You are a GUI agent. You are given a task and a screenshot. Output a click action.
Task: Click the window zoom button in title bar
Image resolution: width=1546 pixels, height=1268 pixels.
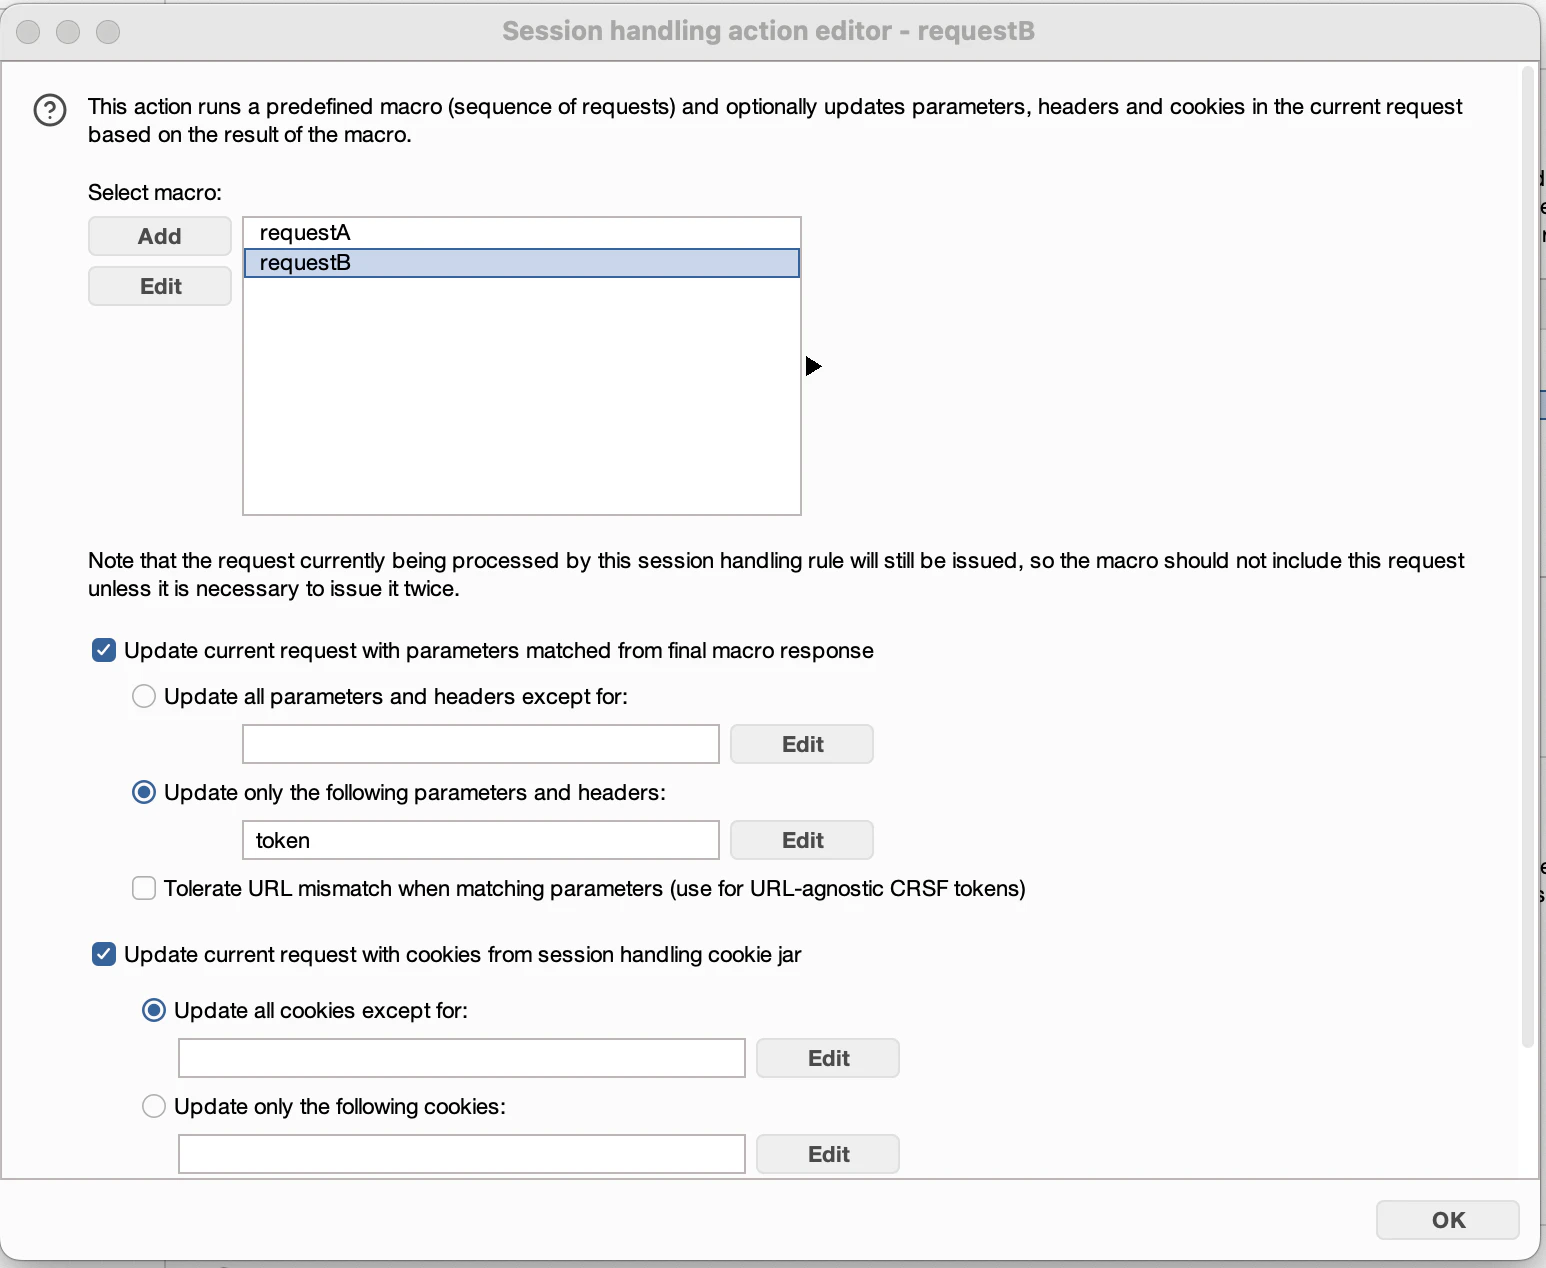(108, 32)
